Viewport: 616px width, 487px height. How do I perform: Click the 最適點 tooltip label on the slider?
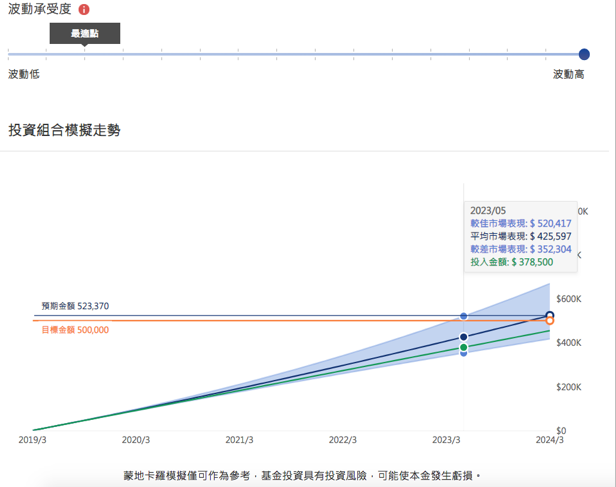click(x=84, y=34)
